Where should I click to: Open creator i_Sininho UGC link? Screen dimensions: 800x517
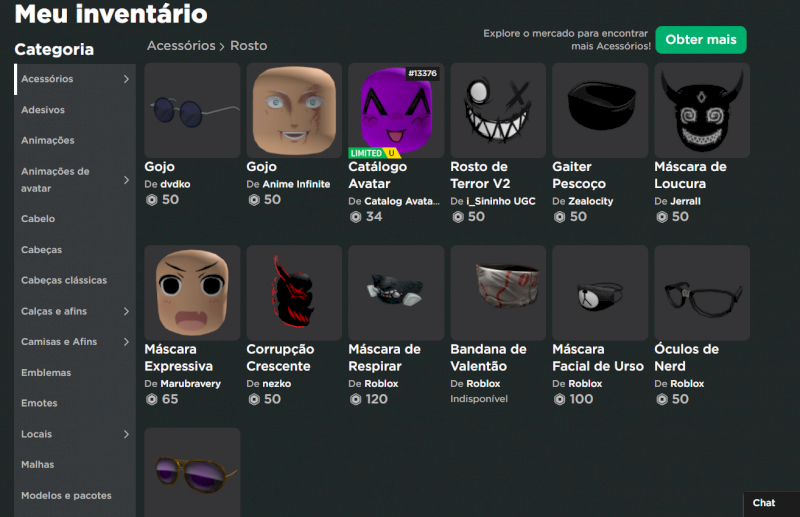click(501, 201)
